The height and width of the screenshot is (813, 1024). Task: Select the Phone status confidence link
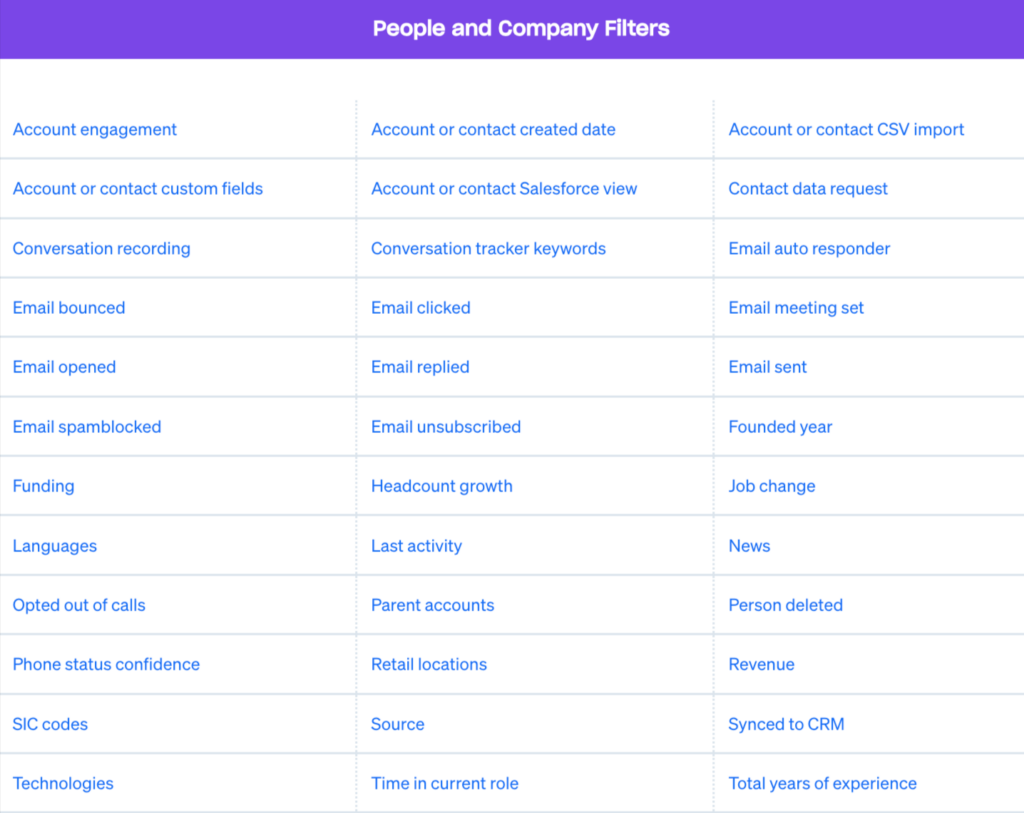point(106,665)
